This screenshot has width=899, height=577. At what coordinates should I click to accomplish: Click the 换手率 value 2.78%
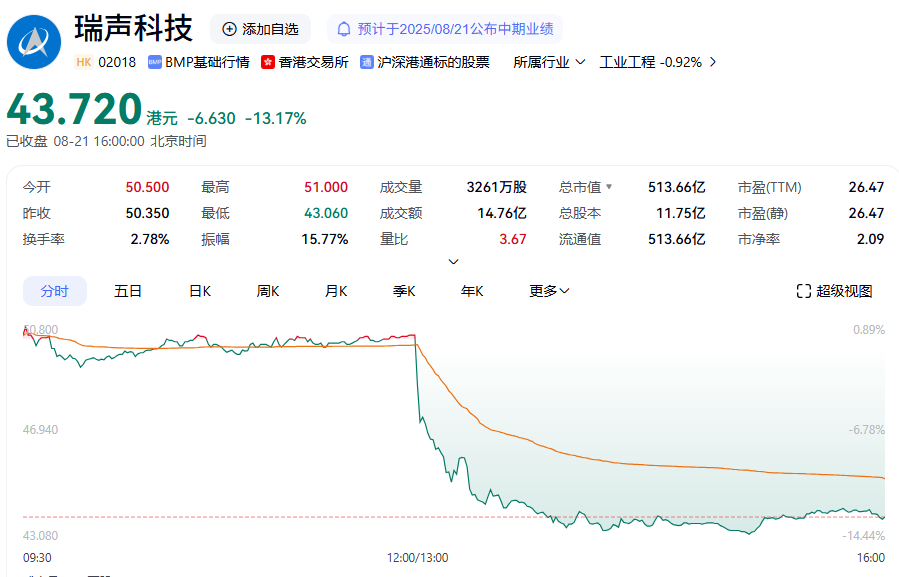click(x=150, y=239)
